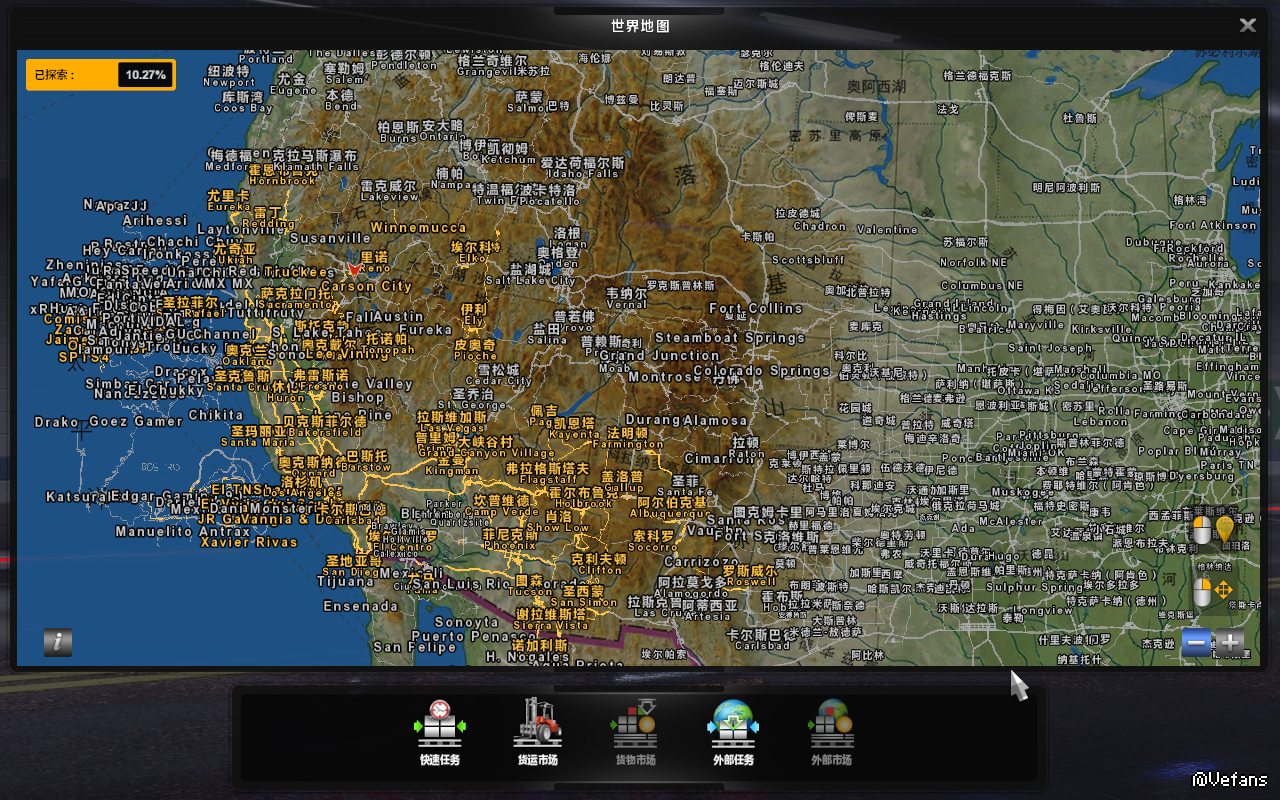Click the Longview city label

point(1044,611)
